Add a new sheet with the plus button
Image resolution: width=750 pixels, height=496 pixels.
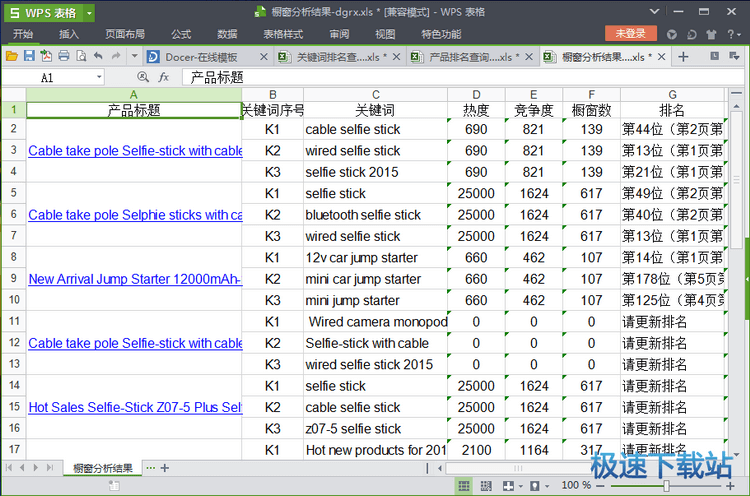pyautogui.click(x=165, y=468)
